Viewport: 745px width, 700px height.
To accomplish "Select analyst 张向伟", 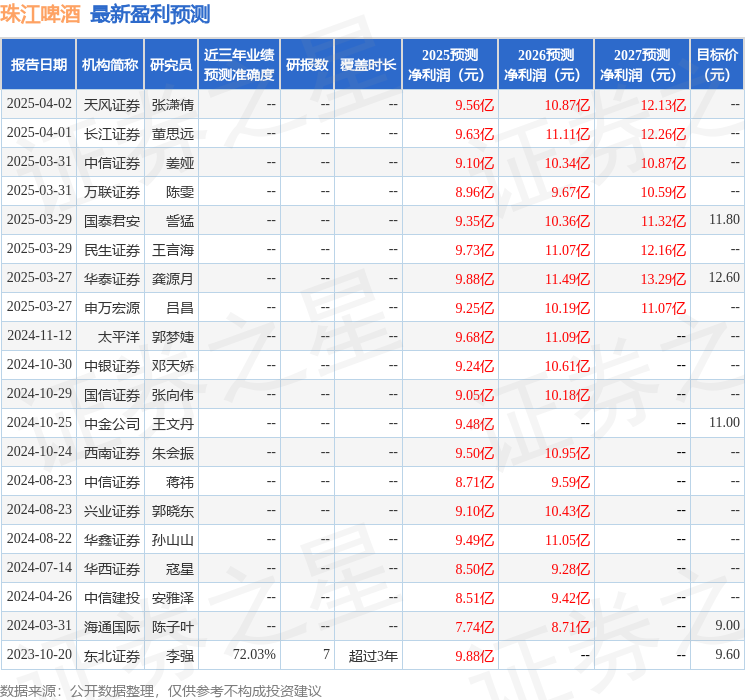I will pos(173,395).
